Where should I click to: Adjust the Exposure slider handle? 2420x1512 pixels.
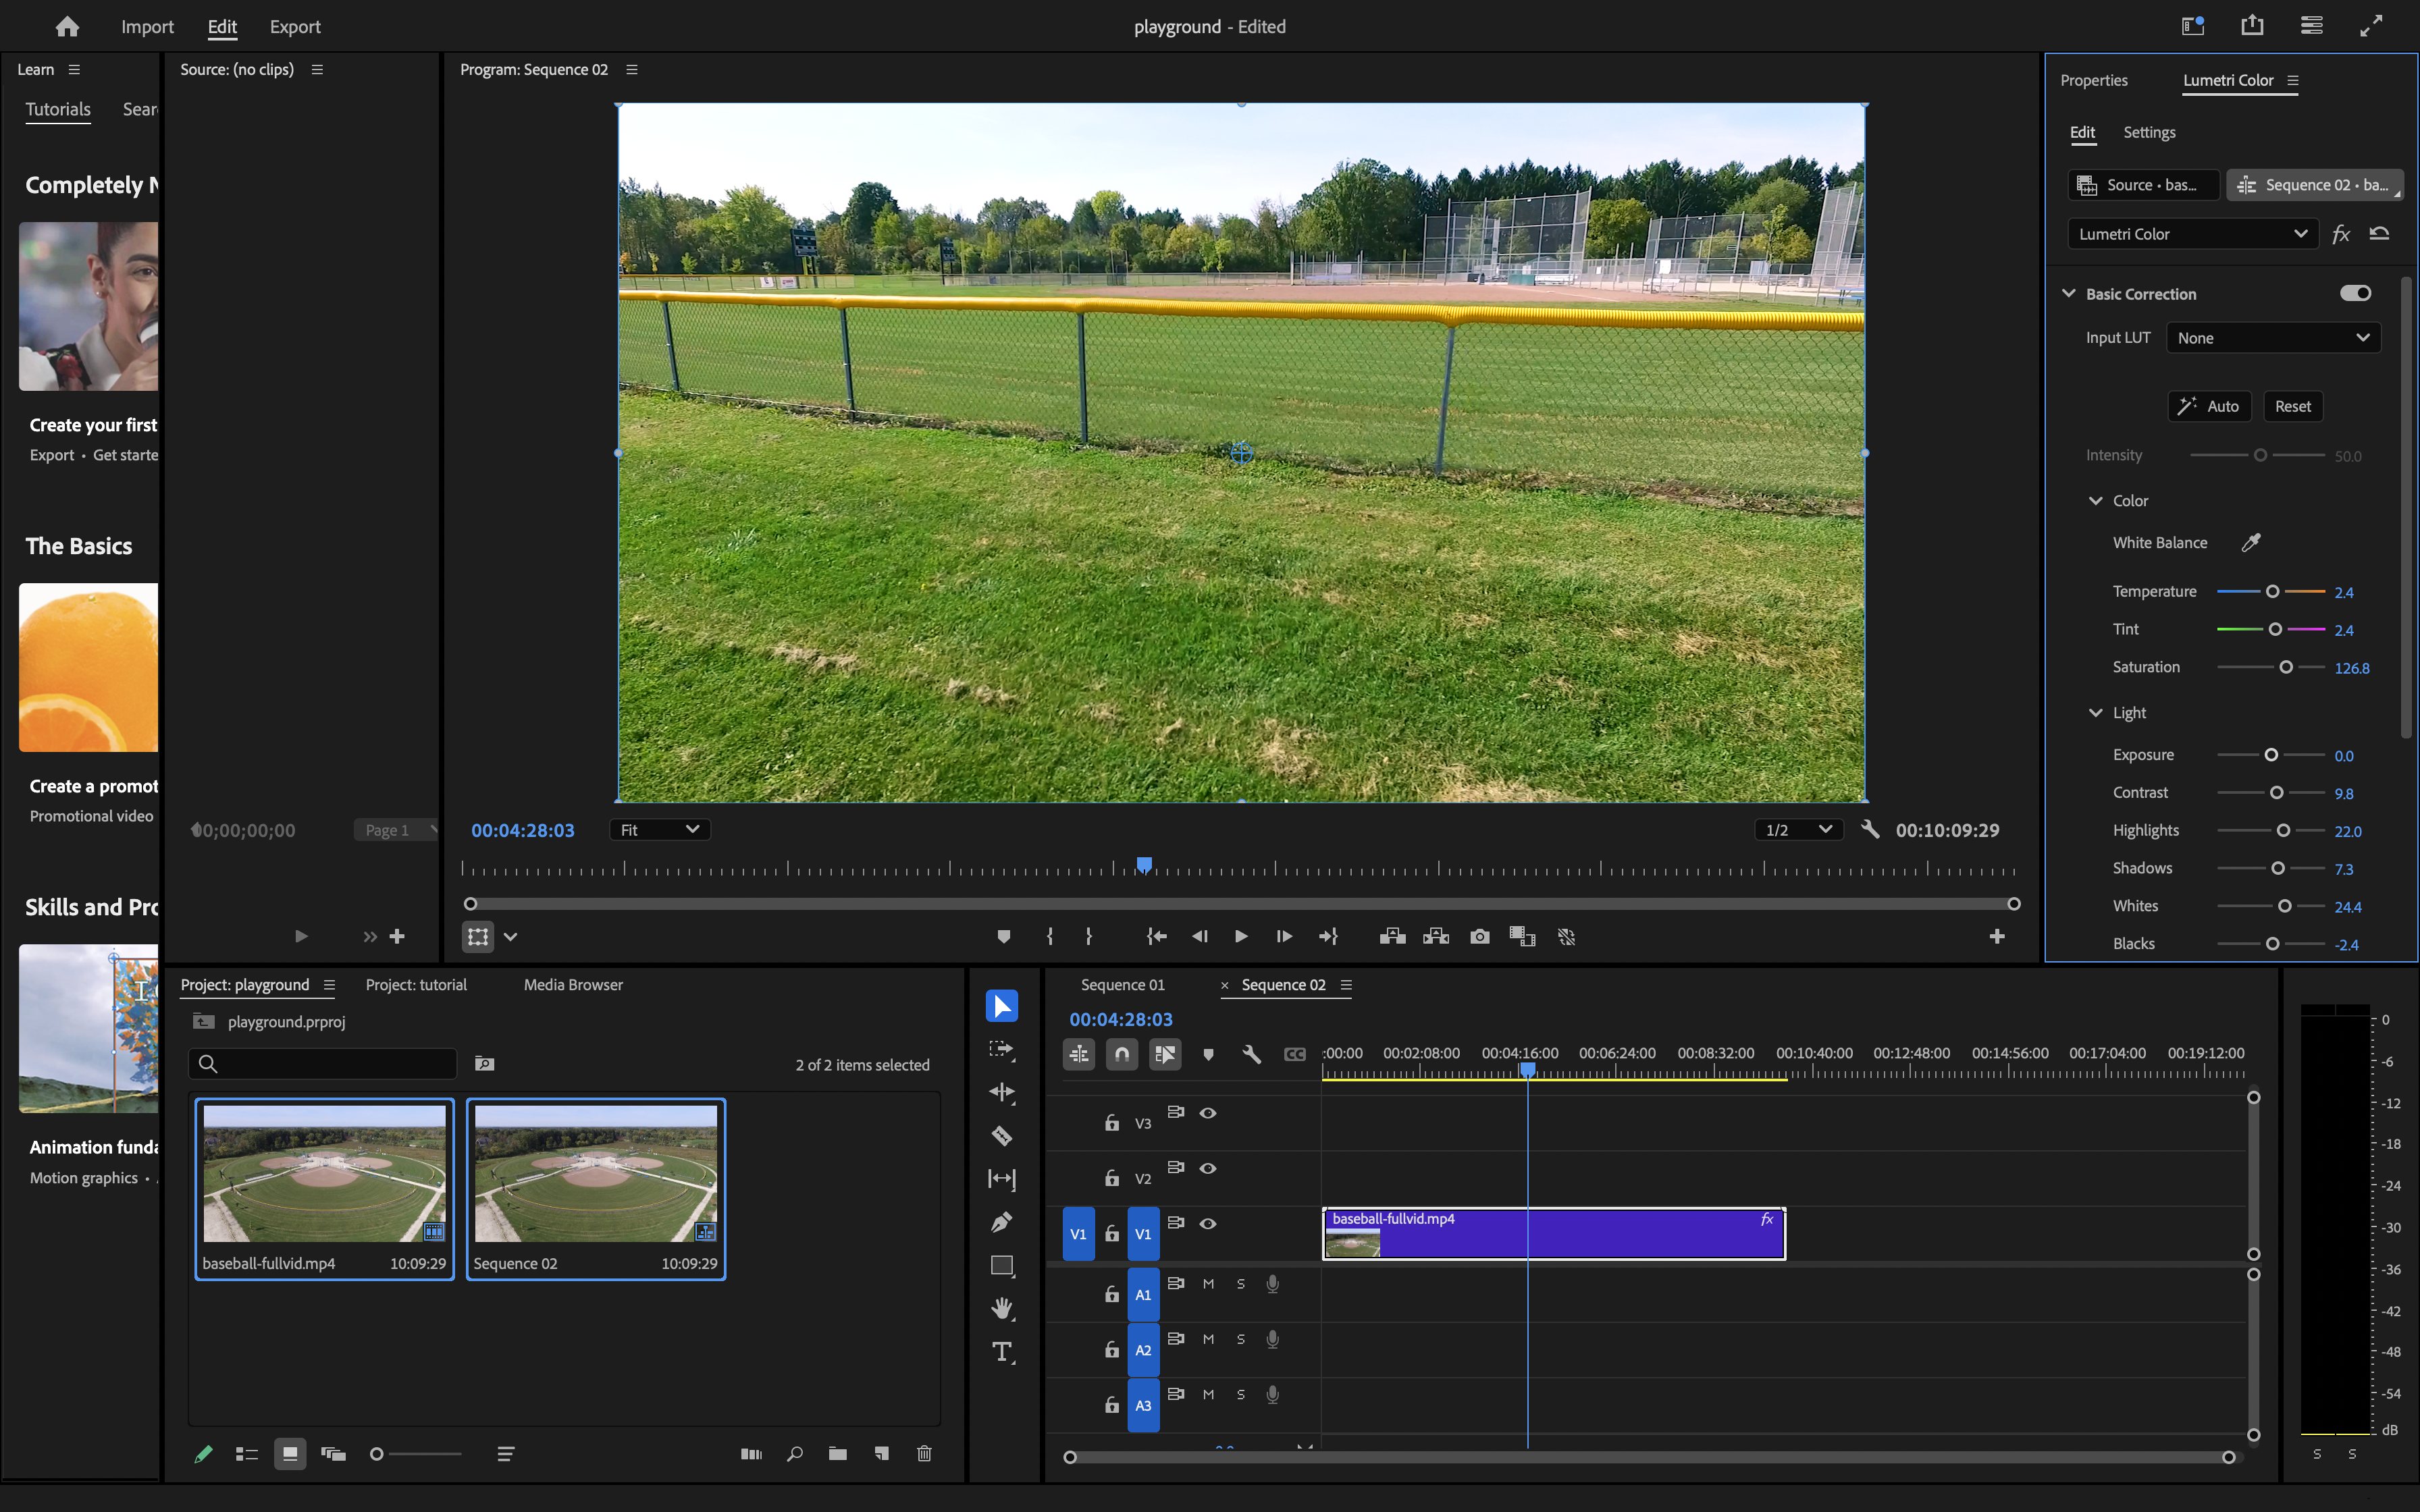2271,755
